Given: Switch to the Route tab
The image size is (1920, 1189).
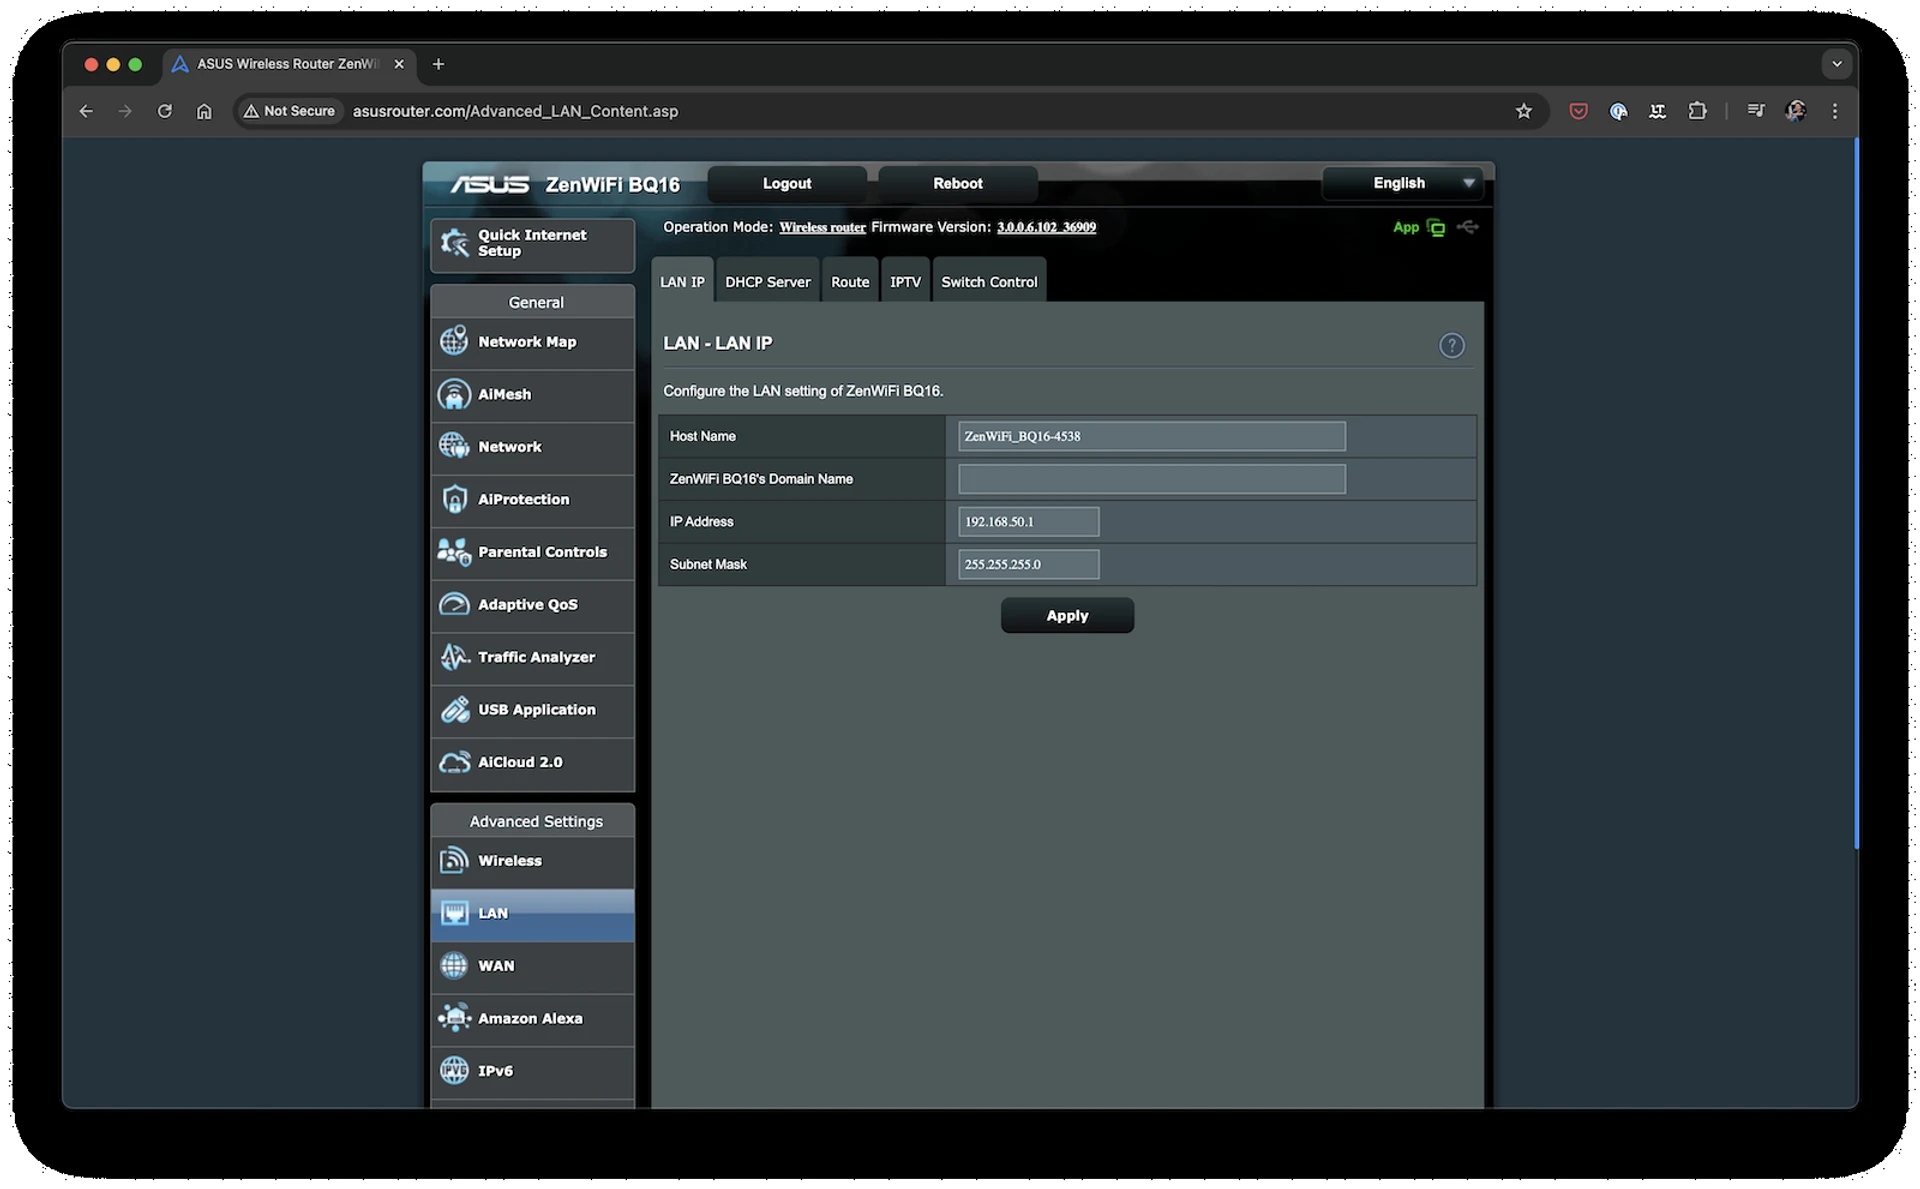Looking at the screenshot, I should [x=850, y=281].
